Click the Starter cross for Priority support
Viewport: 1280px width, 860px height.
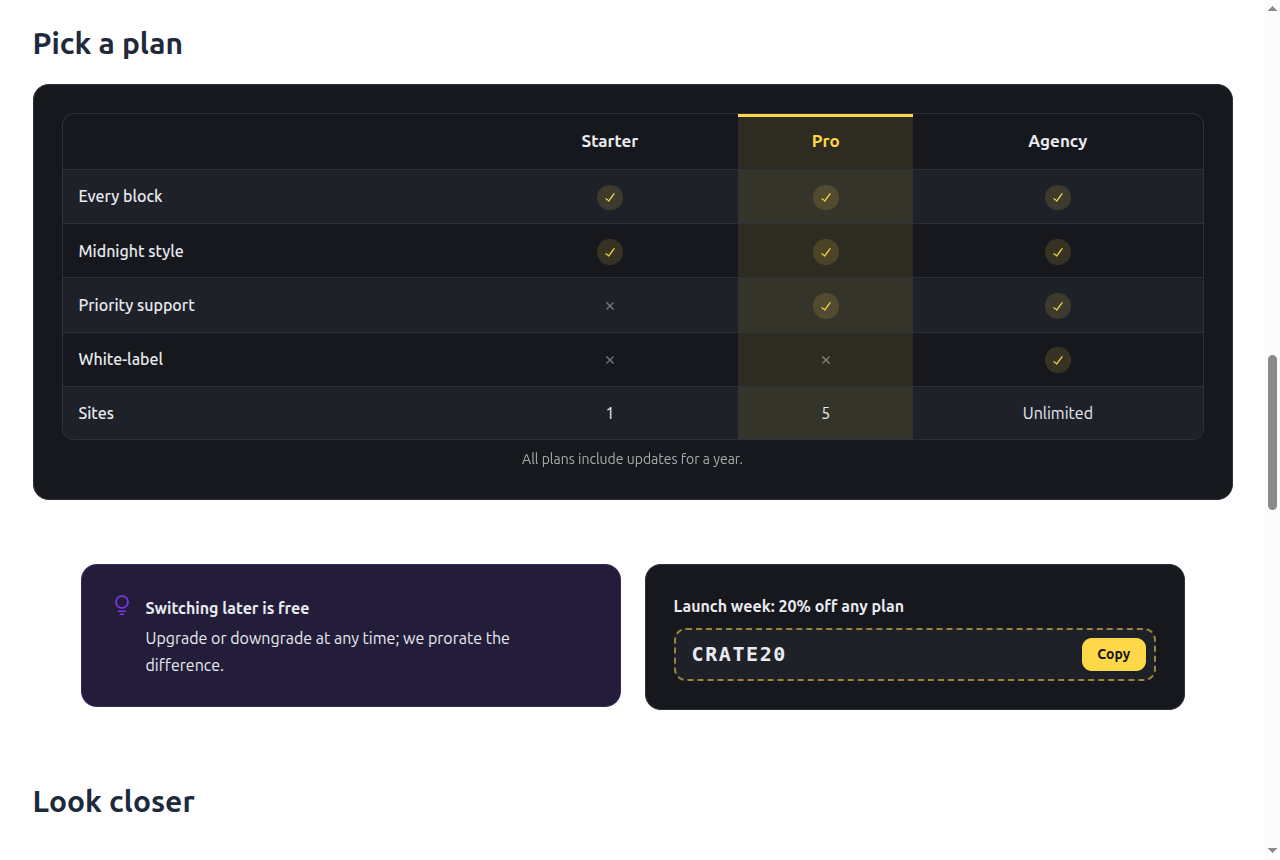point(610,306)
